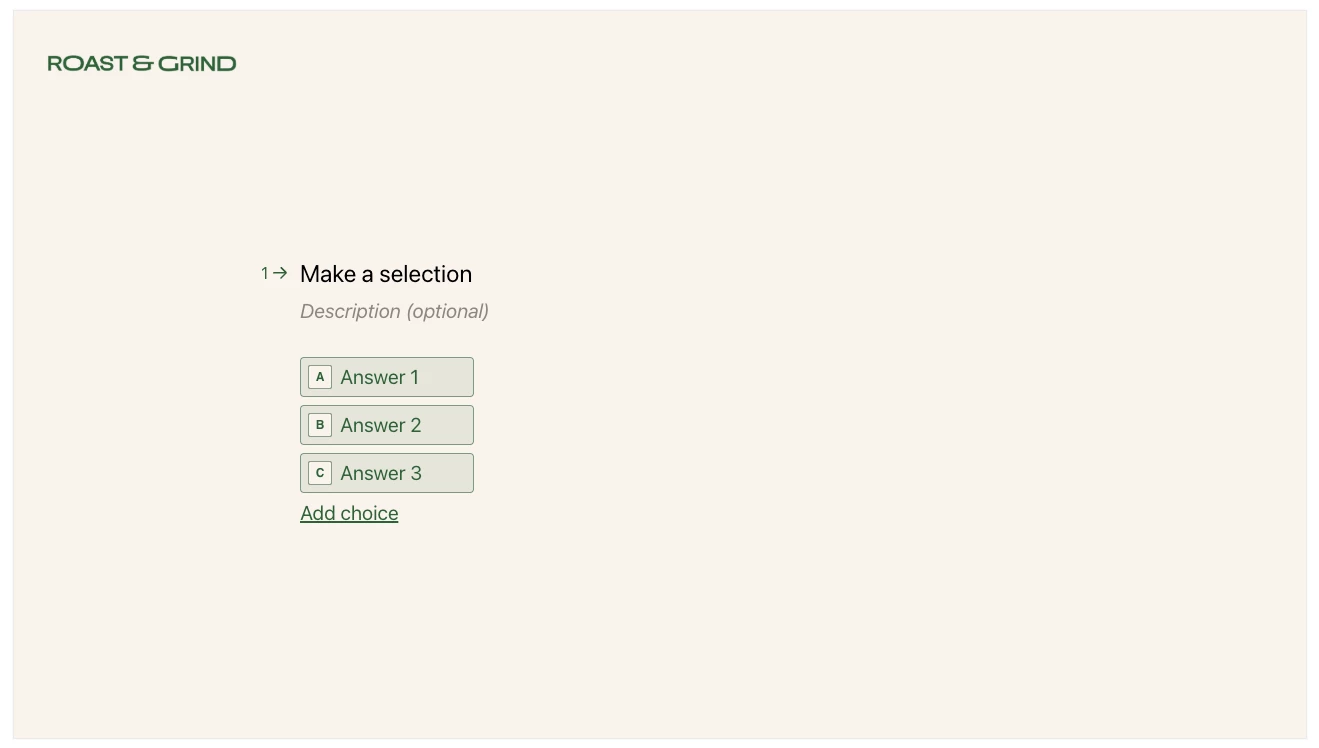Click the question number 1
This screenshot has height=748, width=1319.
(x=265, y=273)
